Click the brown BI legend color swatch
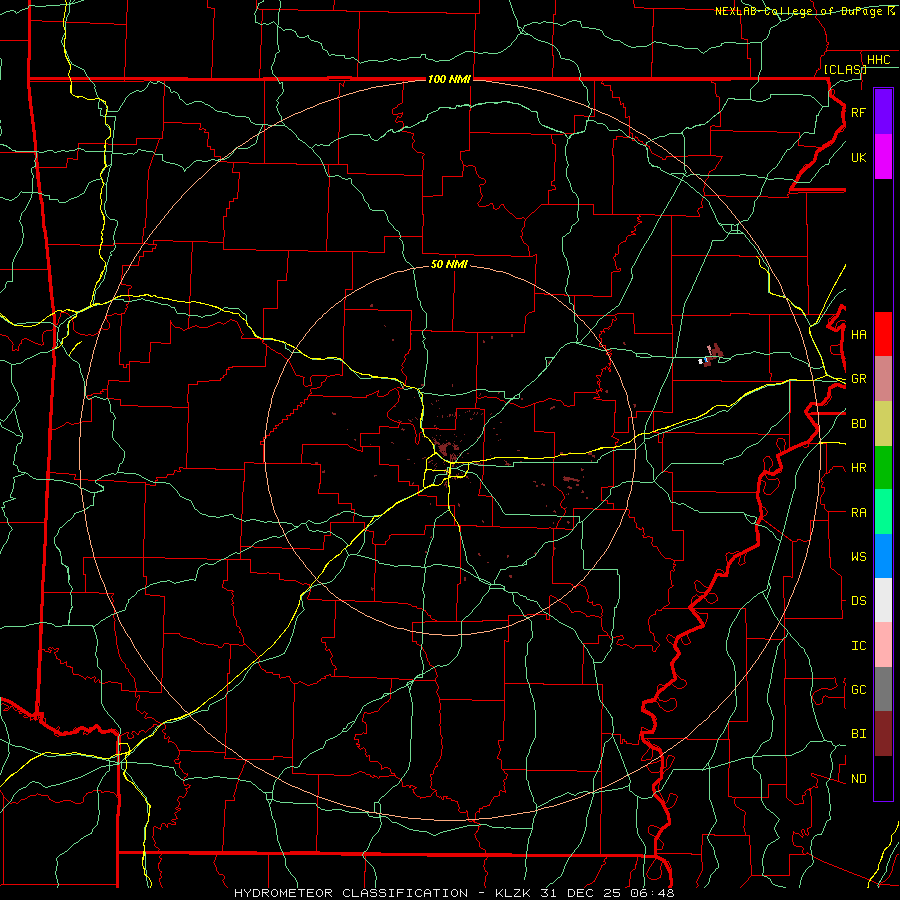The width and height of the screenshot is (900, 900). [883, 734]
